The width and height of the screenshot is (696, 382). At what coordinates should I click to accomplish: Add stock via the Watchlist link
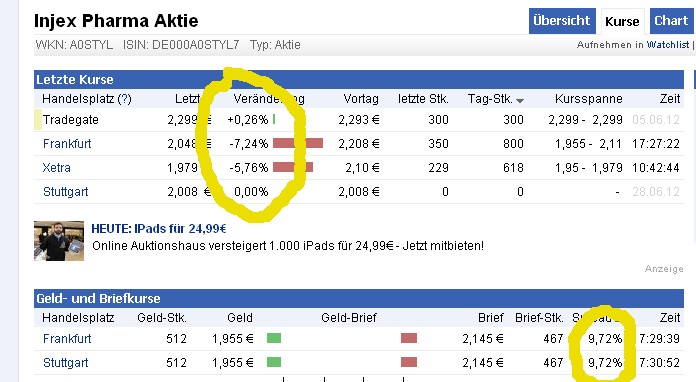668,45
